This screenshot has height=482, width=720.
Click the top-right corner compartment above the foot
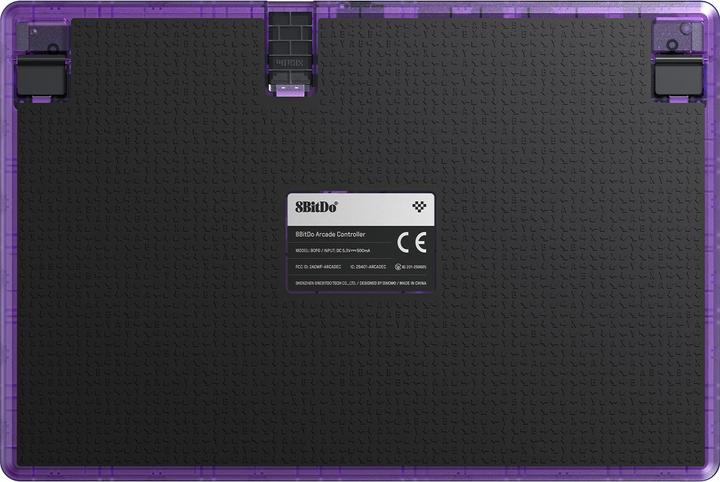678,36
